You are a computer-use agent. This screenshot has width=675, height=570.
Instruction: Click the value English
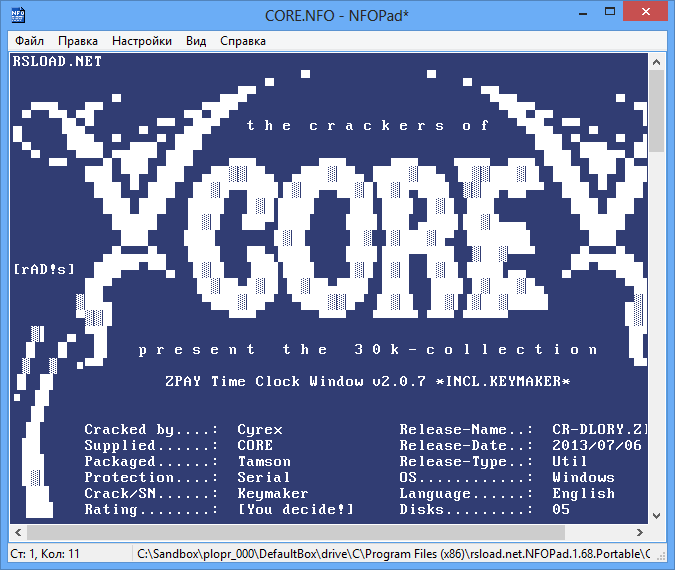coord(583,493)
